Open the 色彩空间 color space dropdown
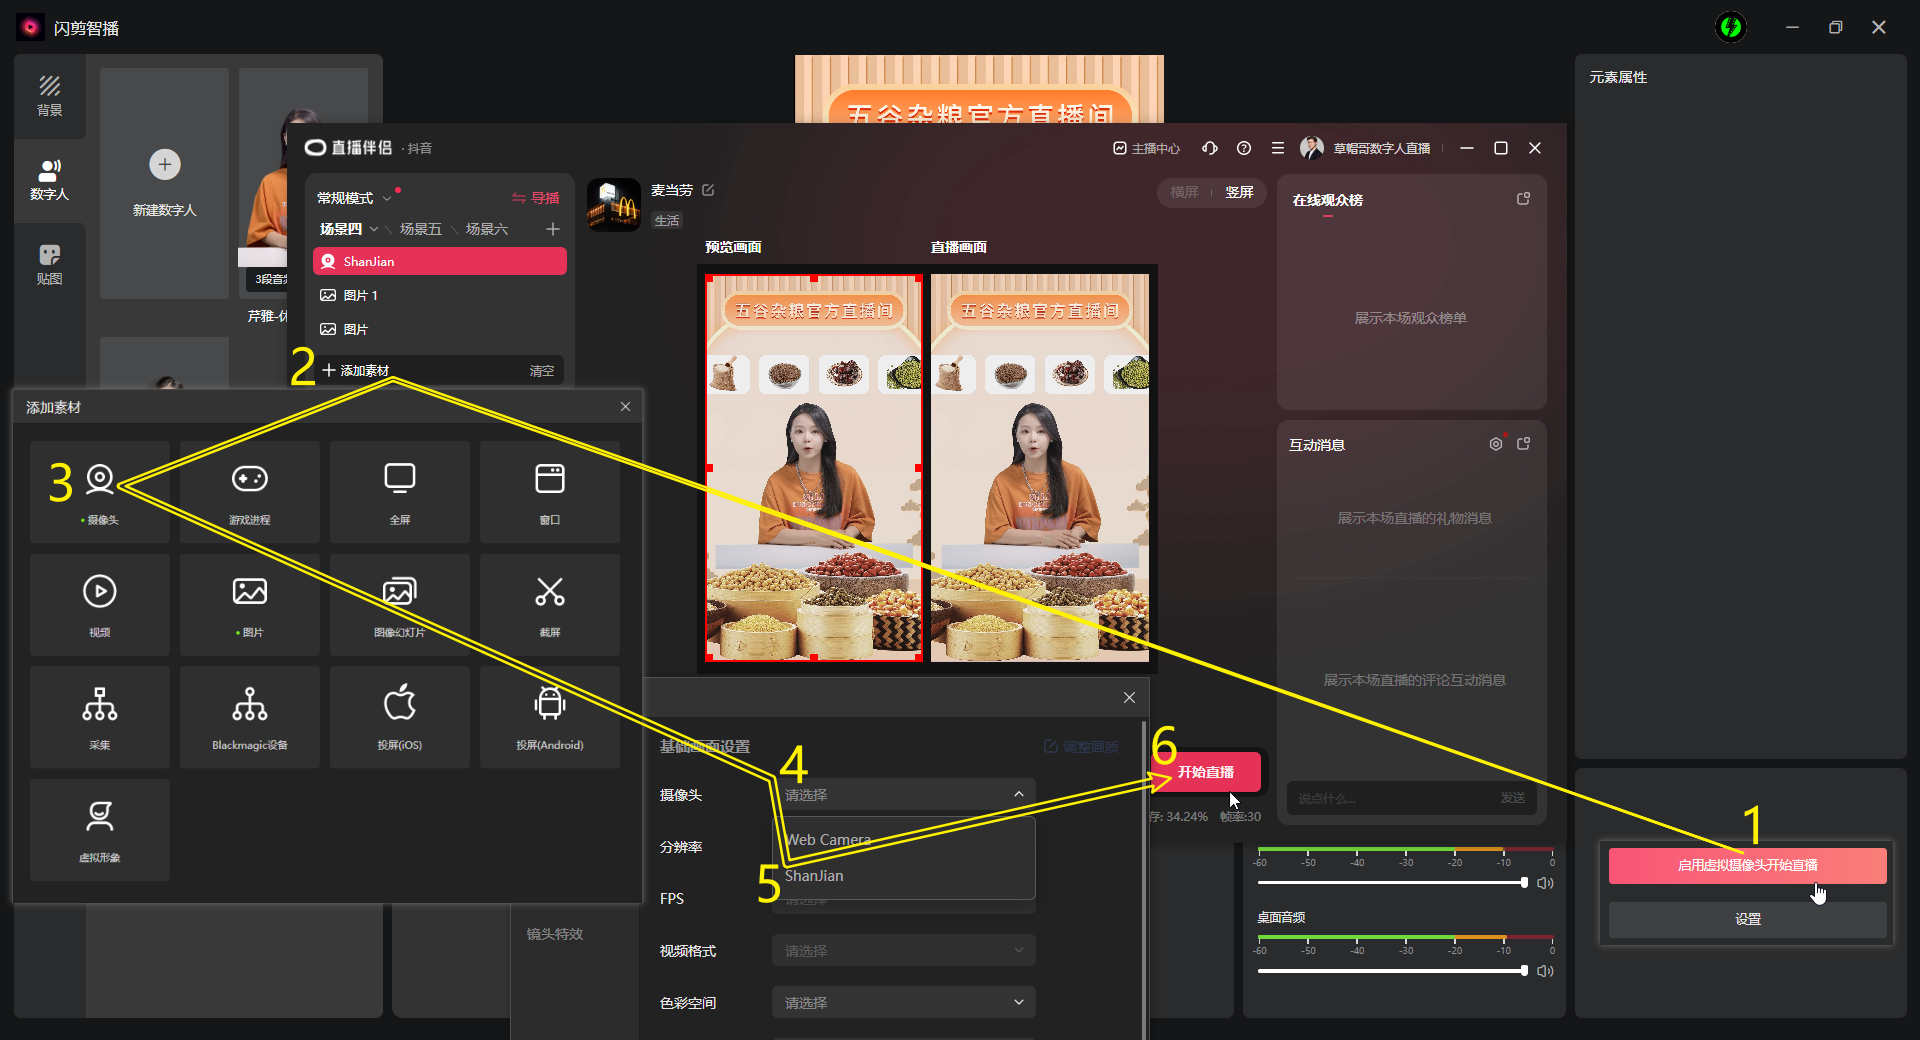Screen dimensions: 1920x1040 (x=903, y=1003)
